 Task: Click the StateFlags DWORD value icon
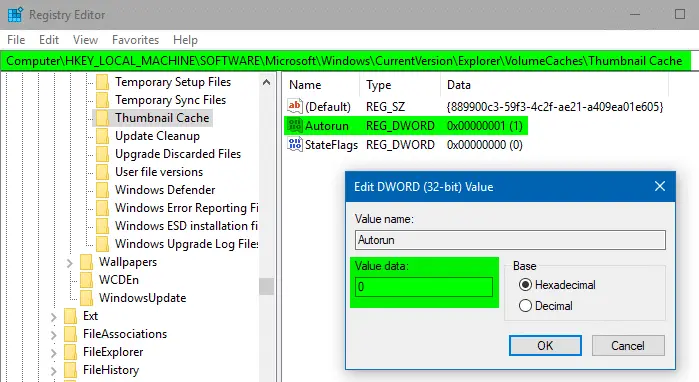pyautogui.click(x=295, y=144)
